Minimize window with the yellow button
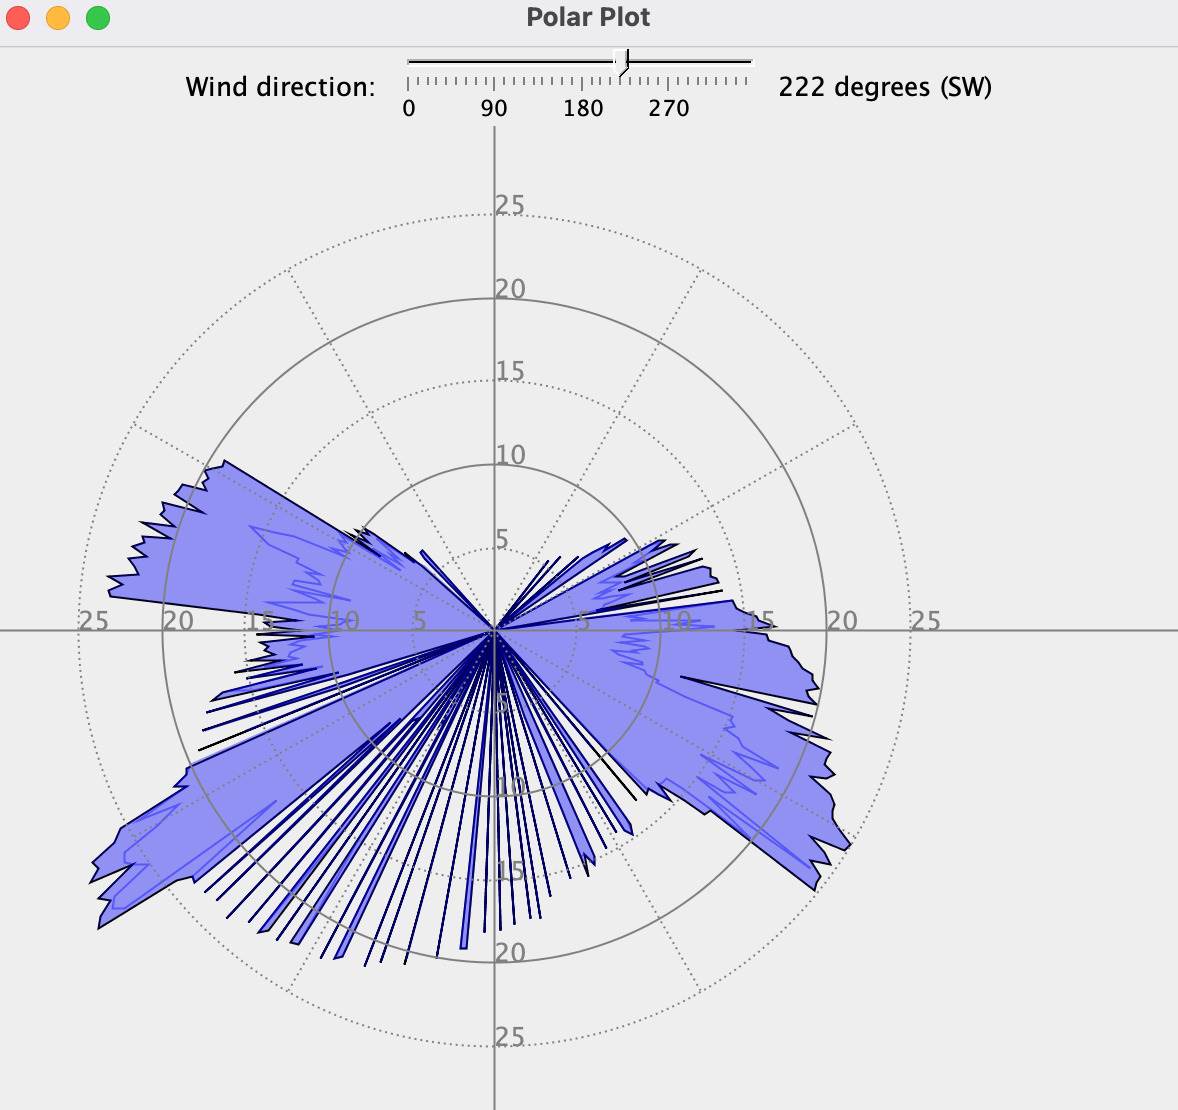This screenshot has height=1110, width=1178. coord(58,18)
